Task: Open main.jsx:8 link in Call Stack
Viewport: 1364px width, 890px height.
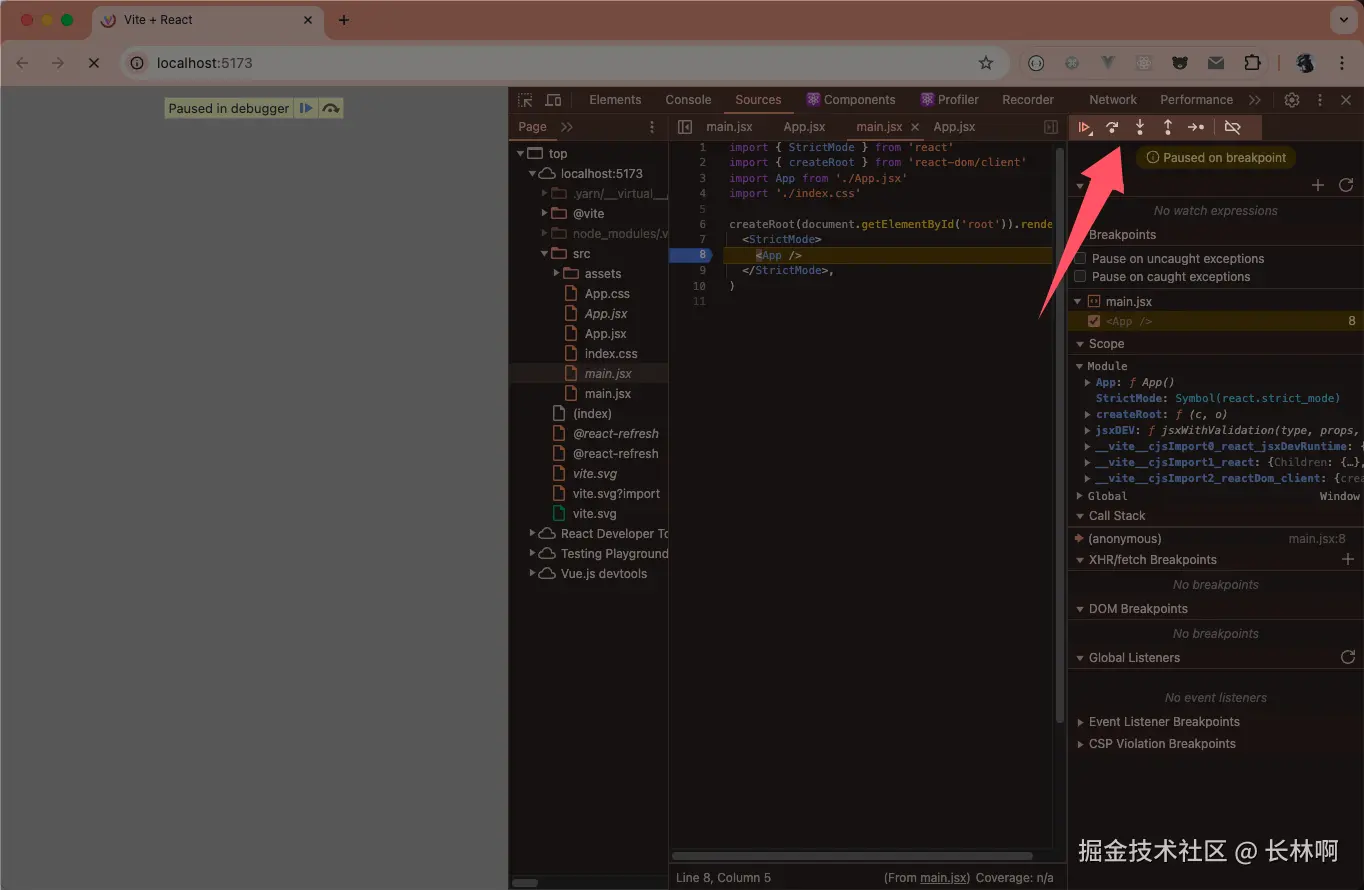Action: [1317, 539]
